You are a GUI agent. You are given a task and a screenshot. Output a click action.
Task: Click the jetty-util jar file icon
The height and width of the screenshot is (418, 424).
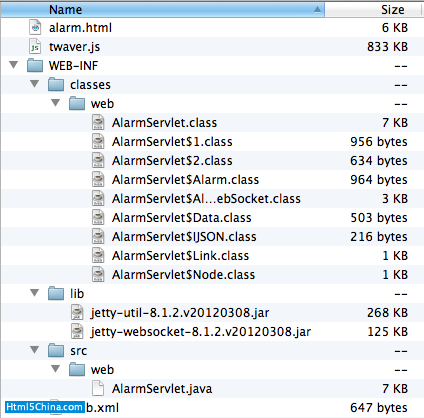coord(77,312)
